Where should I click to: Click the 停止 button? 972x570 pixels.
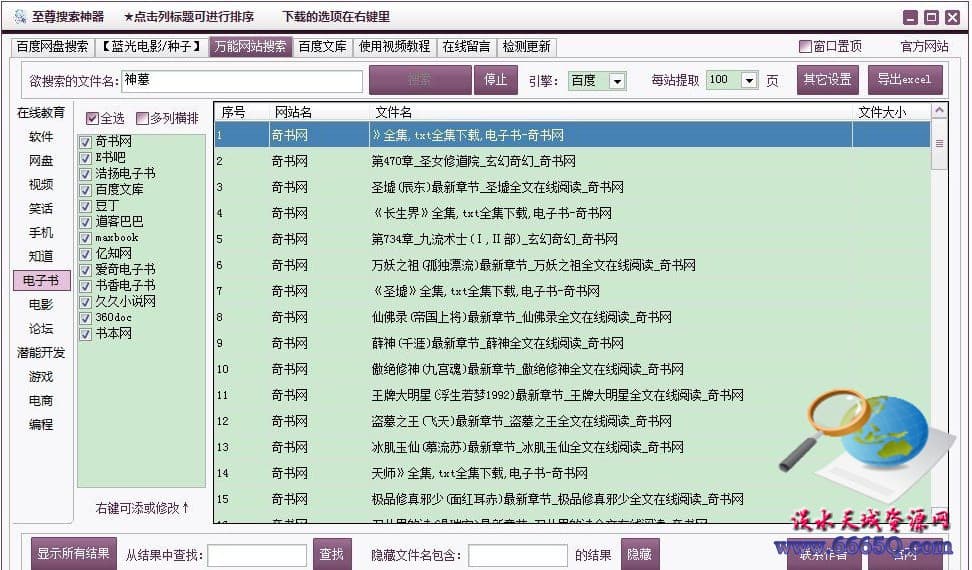(495, 80)
